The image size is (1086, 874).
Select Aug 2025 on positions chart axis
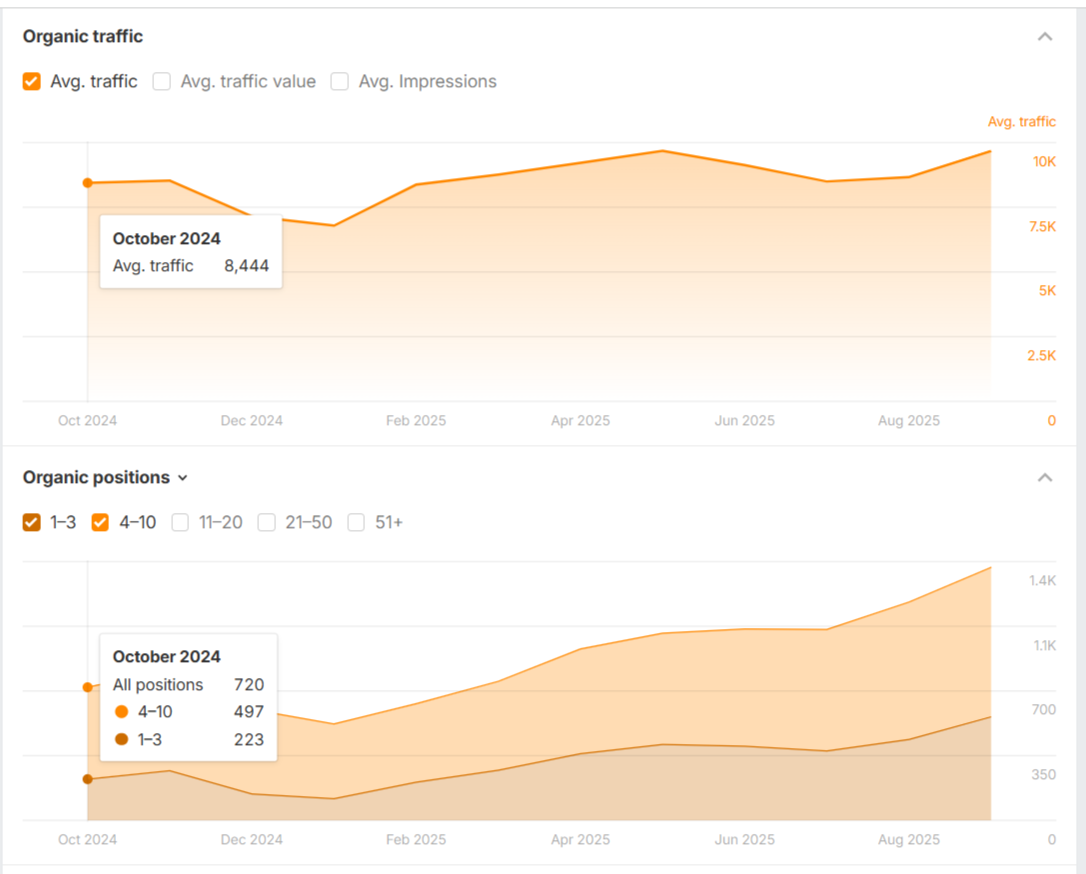908,839
